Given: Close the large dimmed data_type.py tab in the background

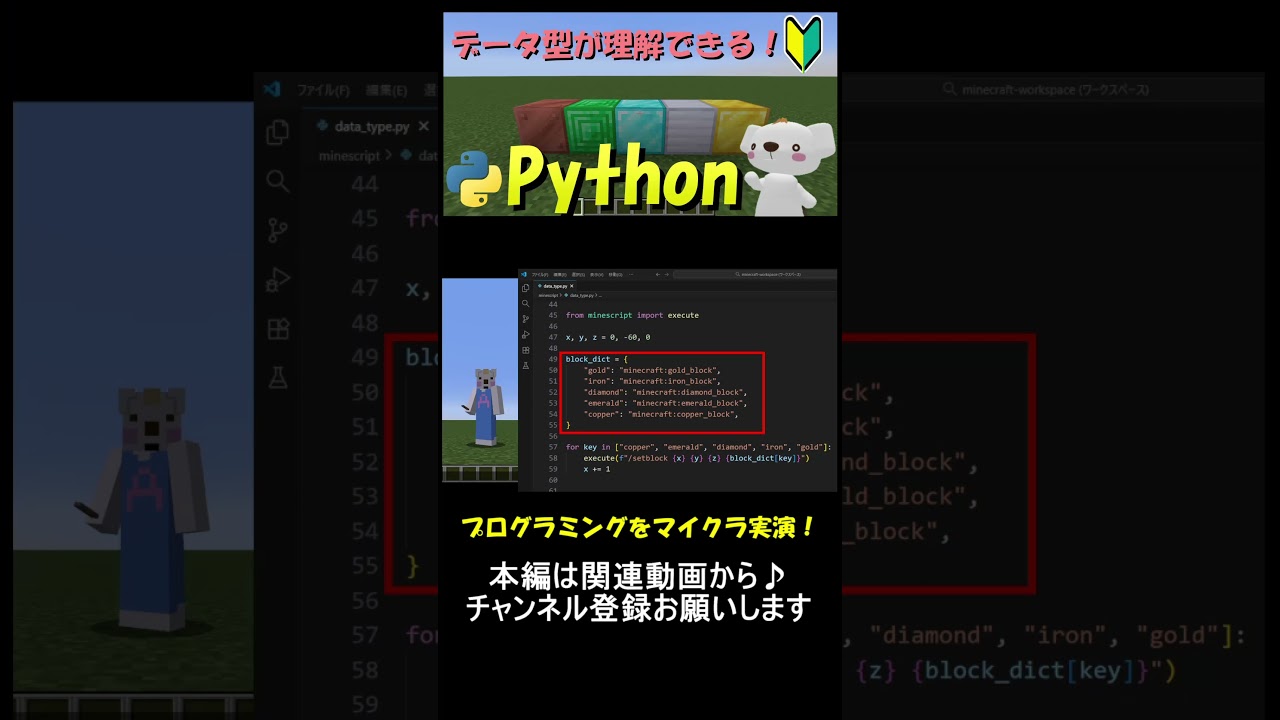Looking at the screenshot, I should point(423,126).
